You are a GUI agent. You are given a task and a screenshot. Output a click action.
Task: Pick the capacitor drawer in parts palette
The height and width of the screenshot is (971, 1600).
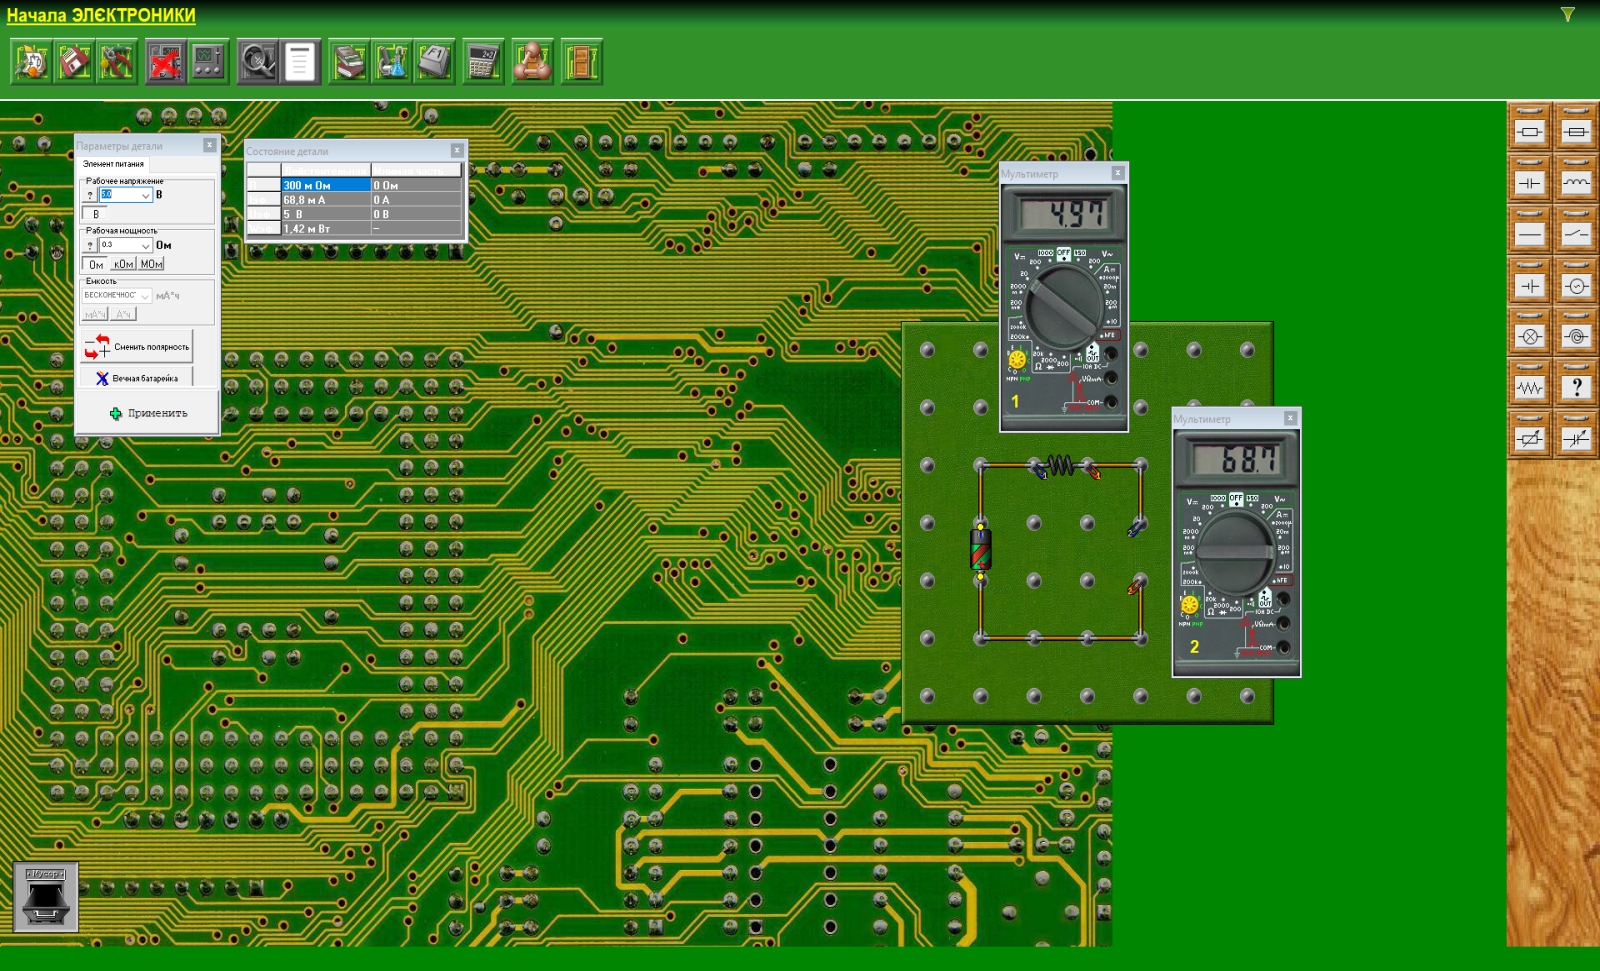pyautogui.click(x=1530, y=179)
